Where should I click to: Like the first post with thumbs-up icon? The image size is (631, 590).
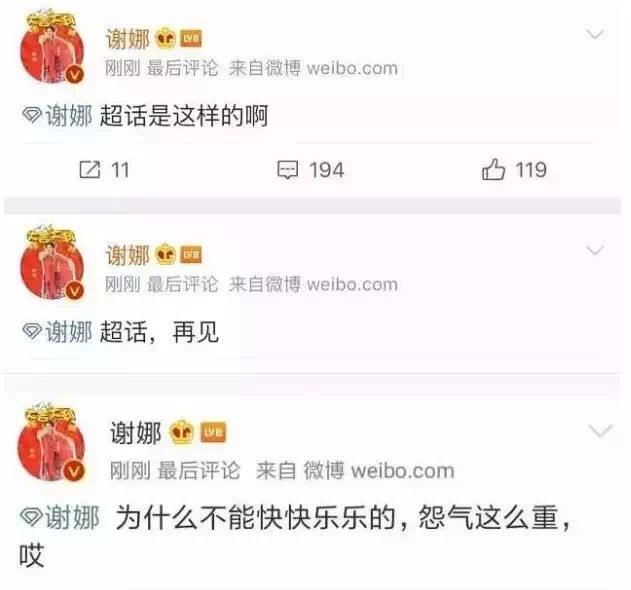tap(493, 169)
